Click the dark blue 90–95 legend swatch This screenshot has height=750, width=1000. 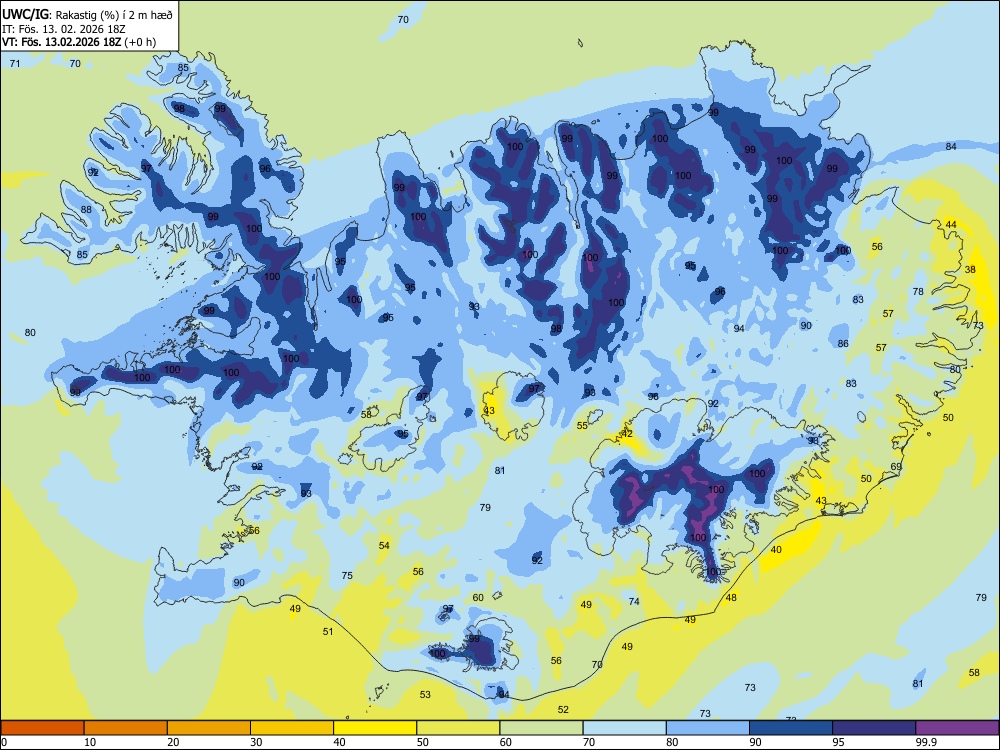[791, 728]
